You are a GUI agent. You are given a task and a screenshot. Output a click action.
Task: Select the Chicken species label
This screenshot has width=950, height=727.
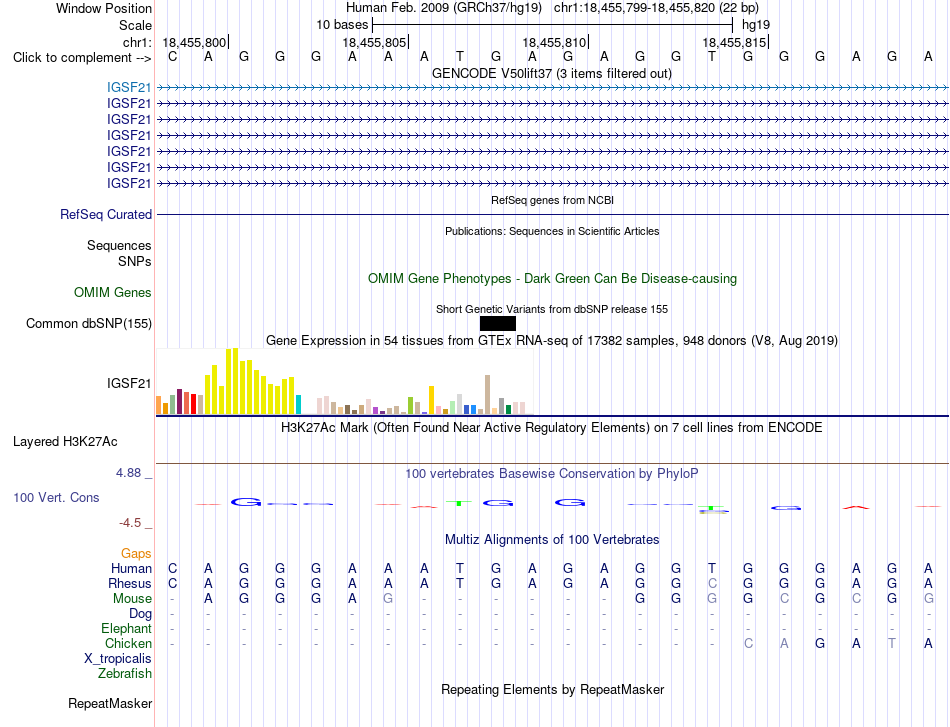tap(128, 643)
